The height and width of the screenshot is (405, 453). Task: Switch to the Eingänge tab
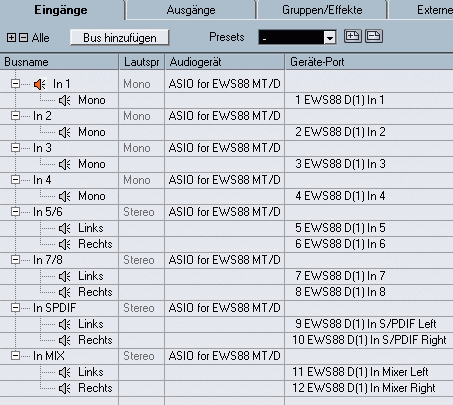tap(61, 10)
